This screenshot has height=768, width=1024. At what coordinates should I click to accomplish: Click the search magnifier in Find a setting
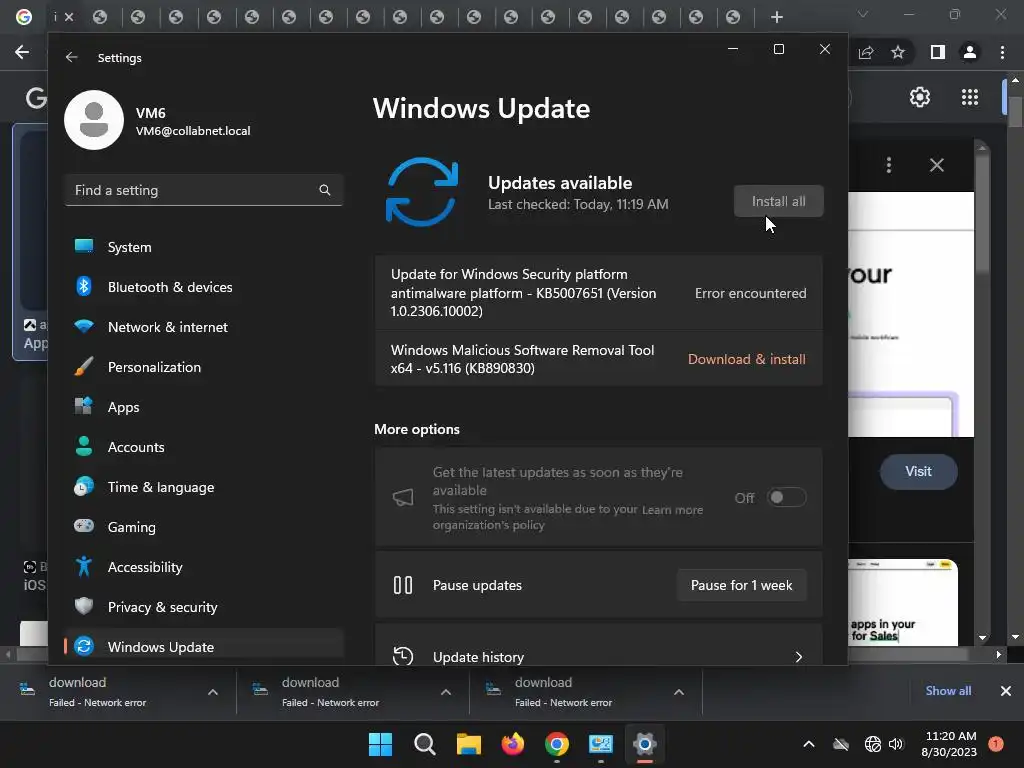pos(325,190)
